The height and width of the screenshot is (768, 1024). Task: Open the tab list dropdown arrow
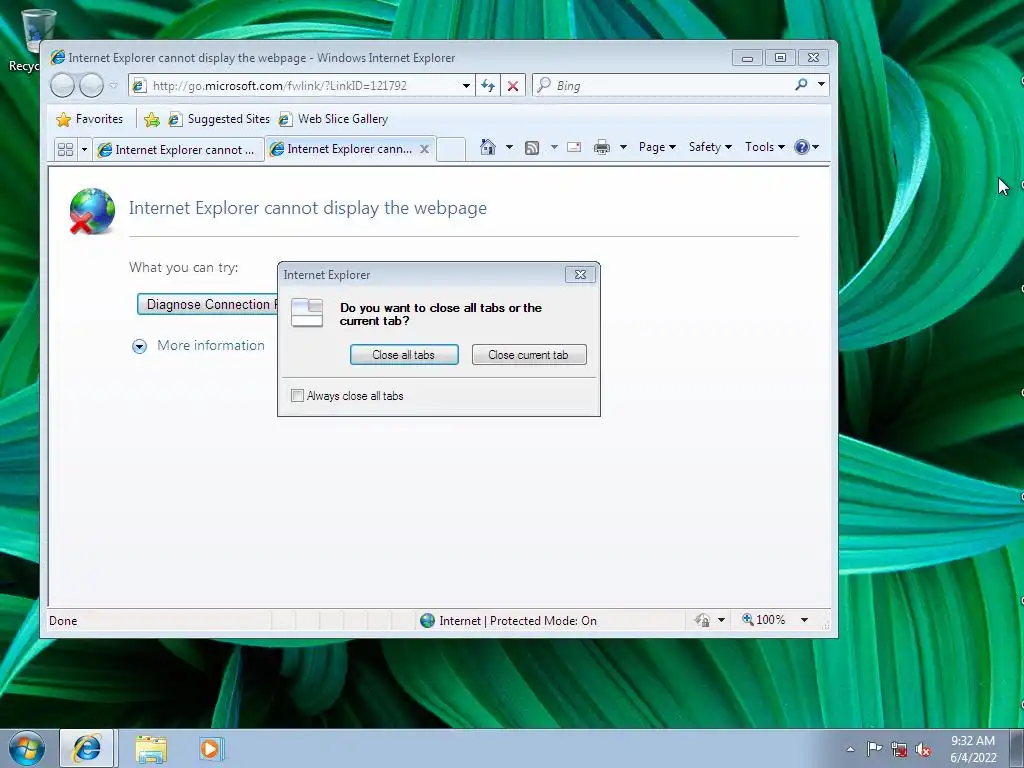point(84,150)
